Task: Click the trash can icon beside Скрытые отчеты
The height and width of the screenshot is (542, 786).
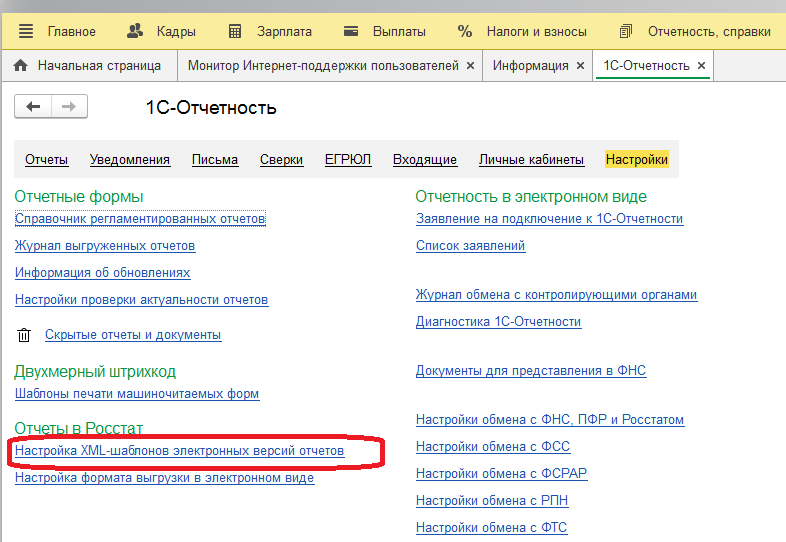Action: (24, 334)
